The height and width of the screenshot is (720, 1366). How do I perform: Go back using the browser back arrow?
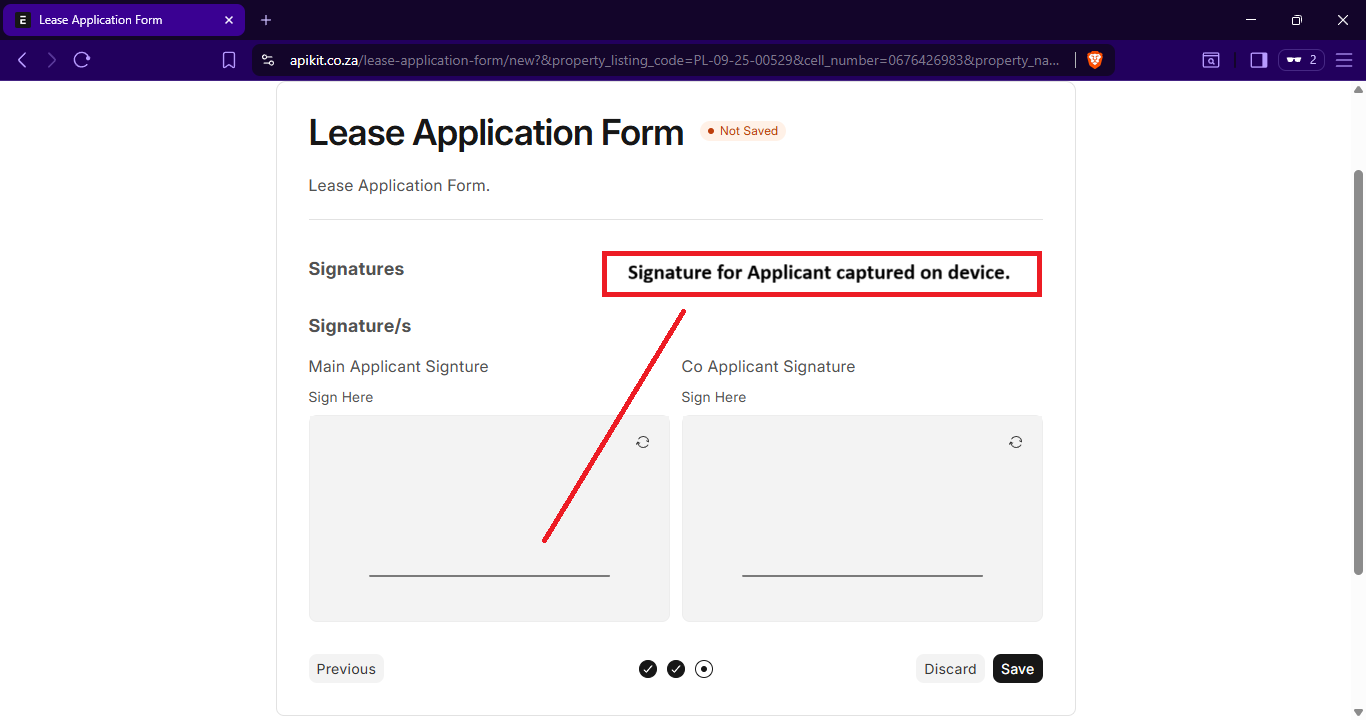(x=22, y=60)
